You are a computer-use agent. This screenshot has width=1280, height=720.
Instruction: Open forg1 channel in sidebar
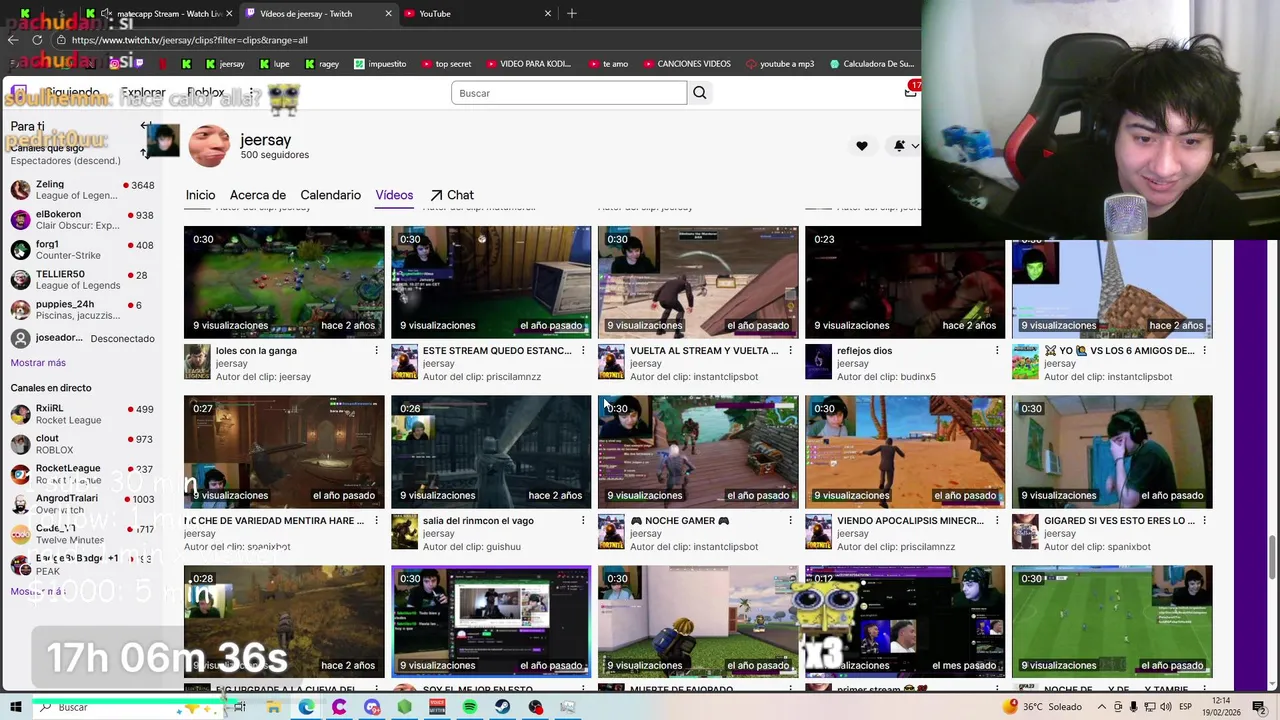[82, 250]
